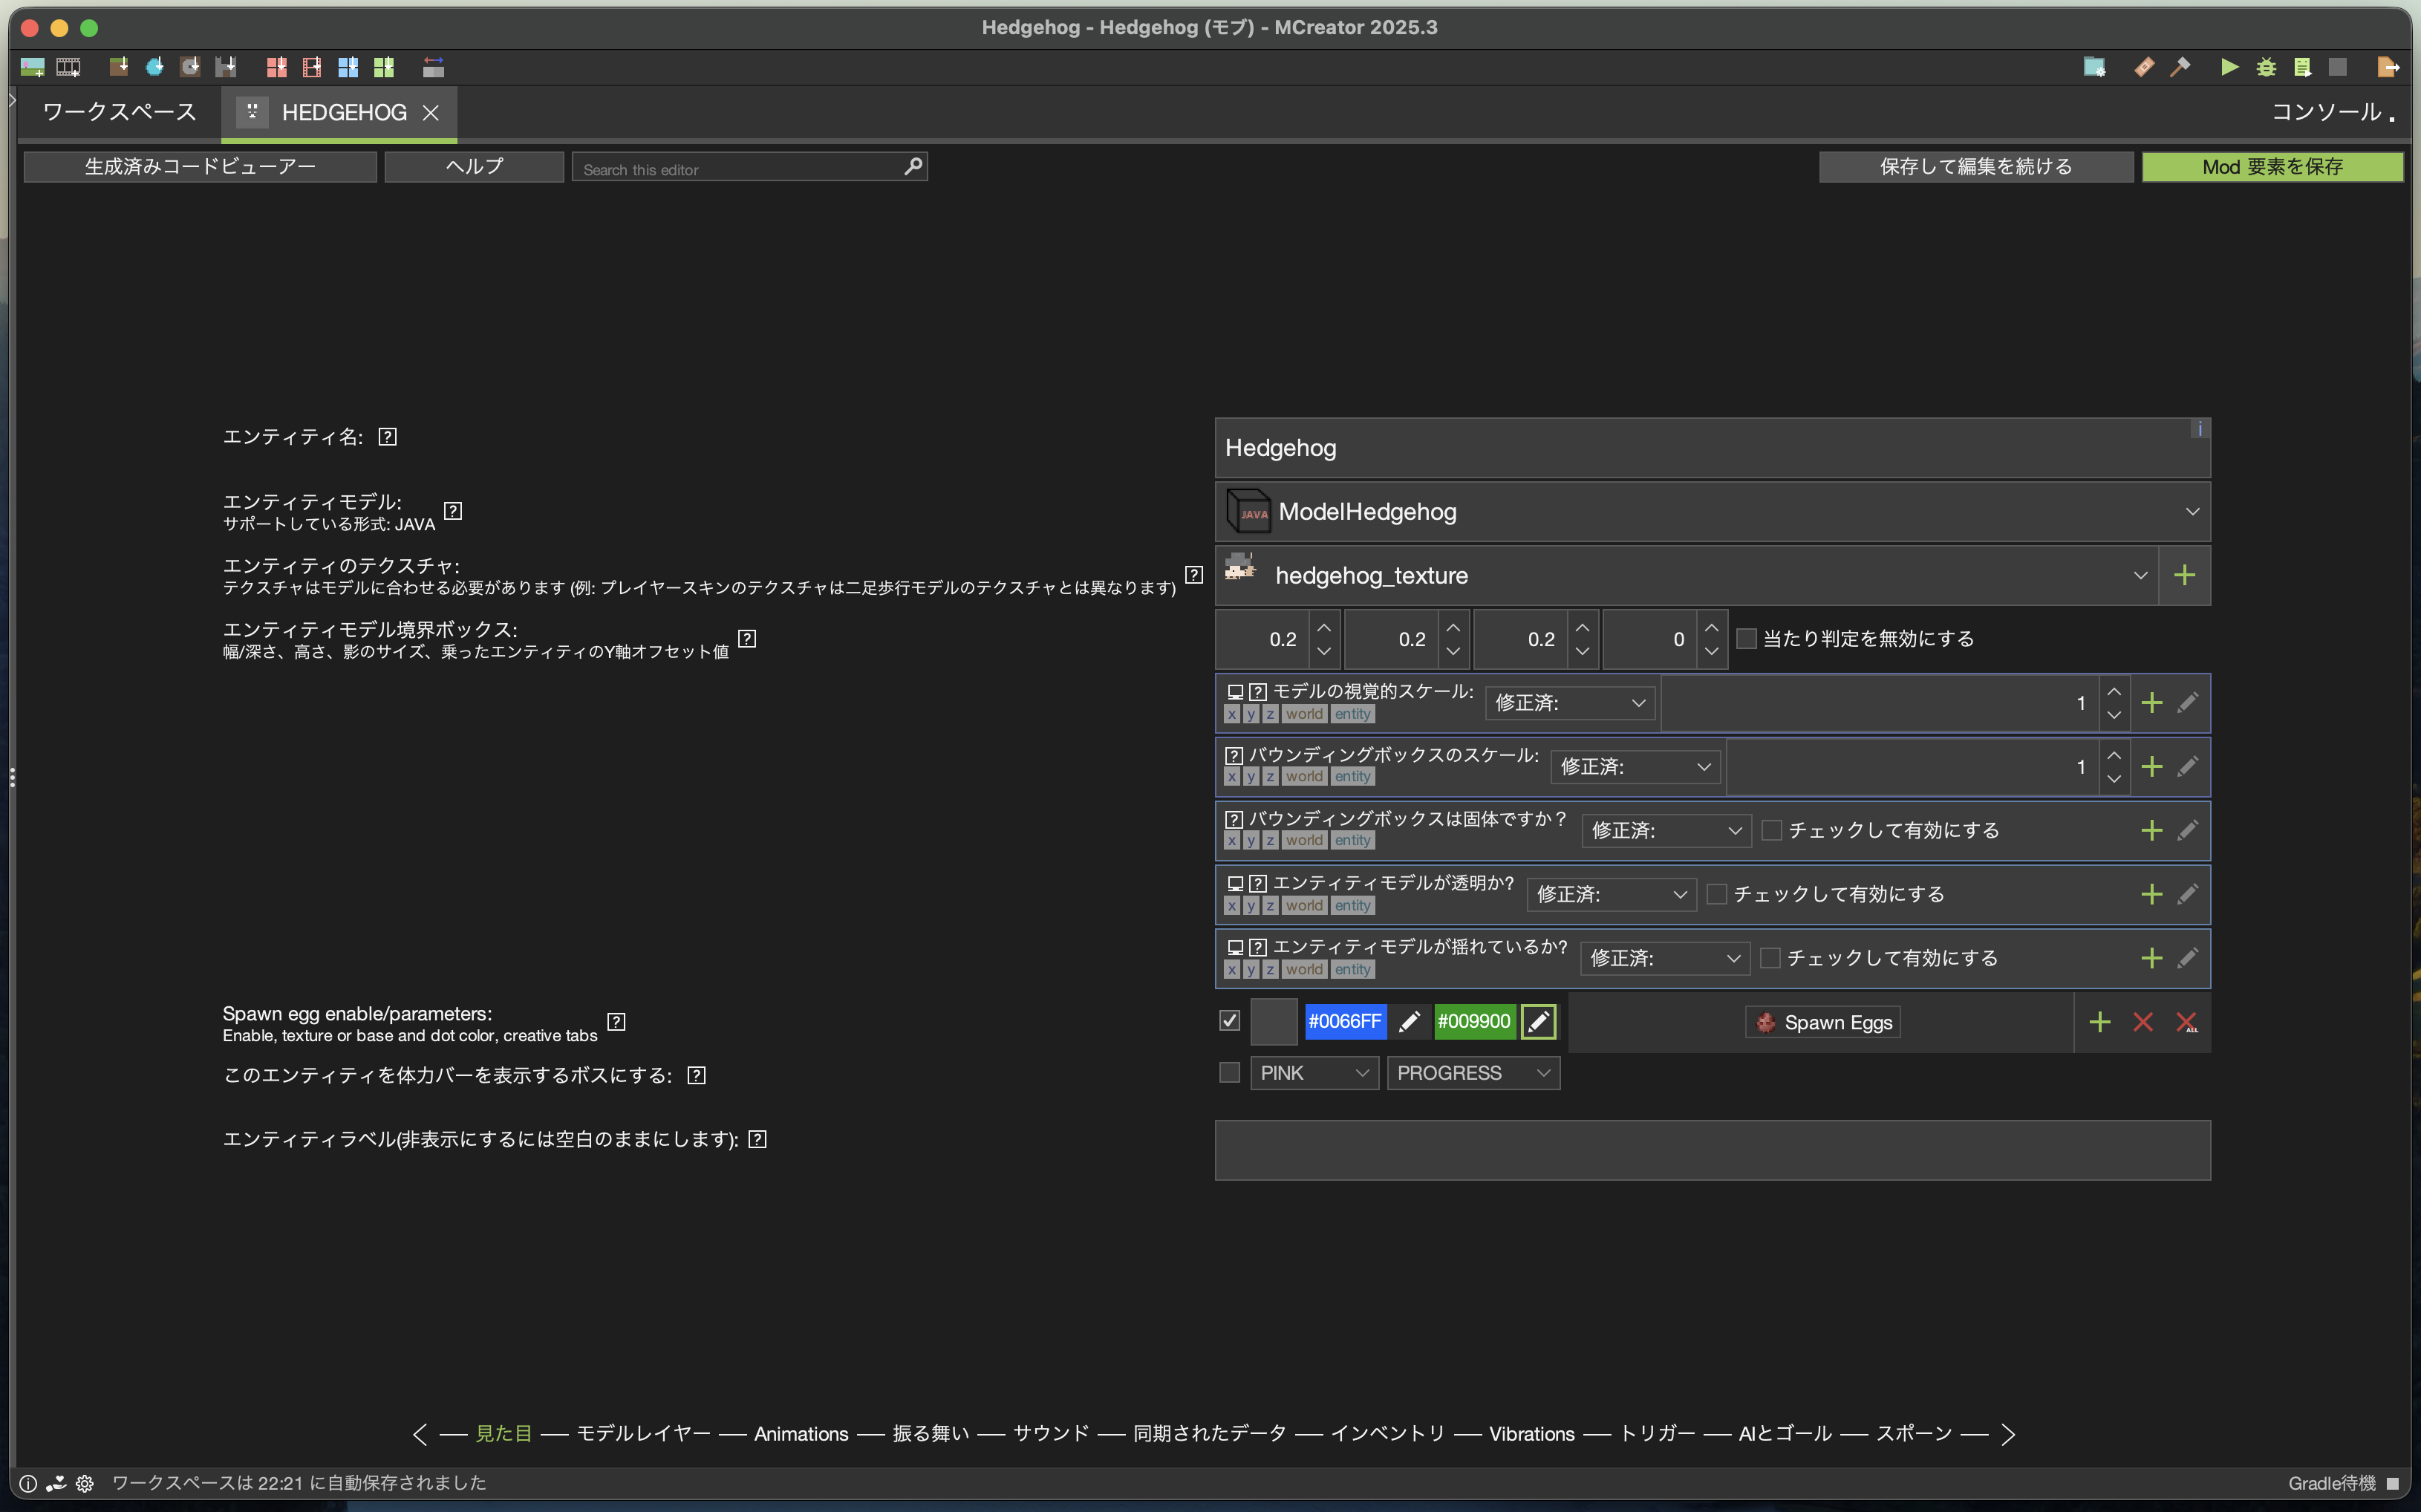Screen dimensions: 2421x1512
Task: Click the green Debug bug icon
Action: tap(2266, 67)
